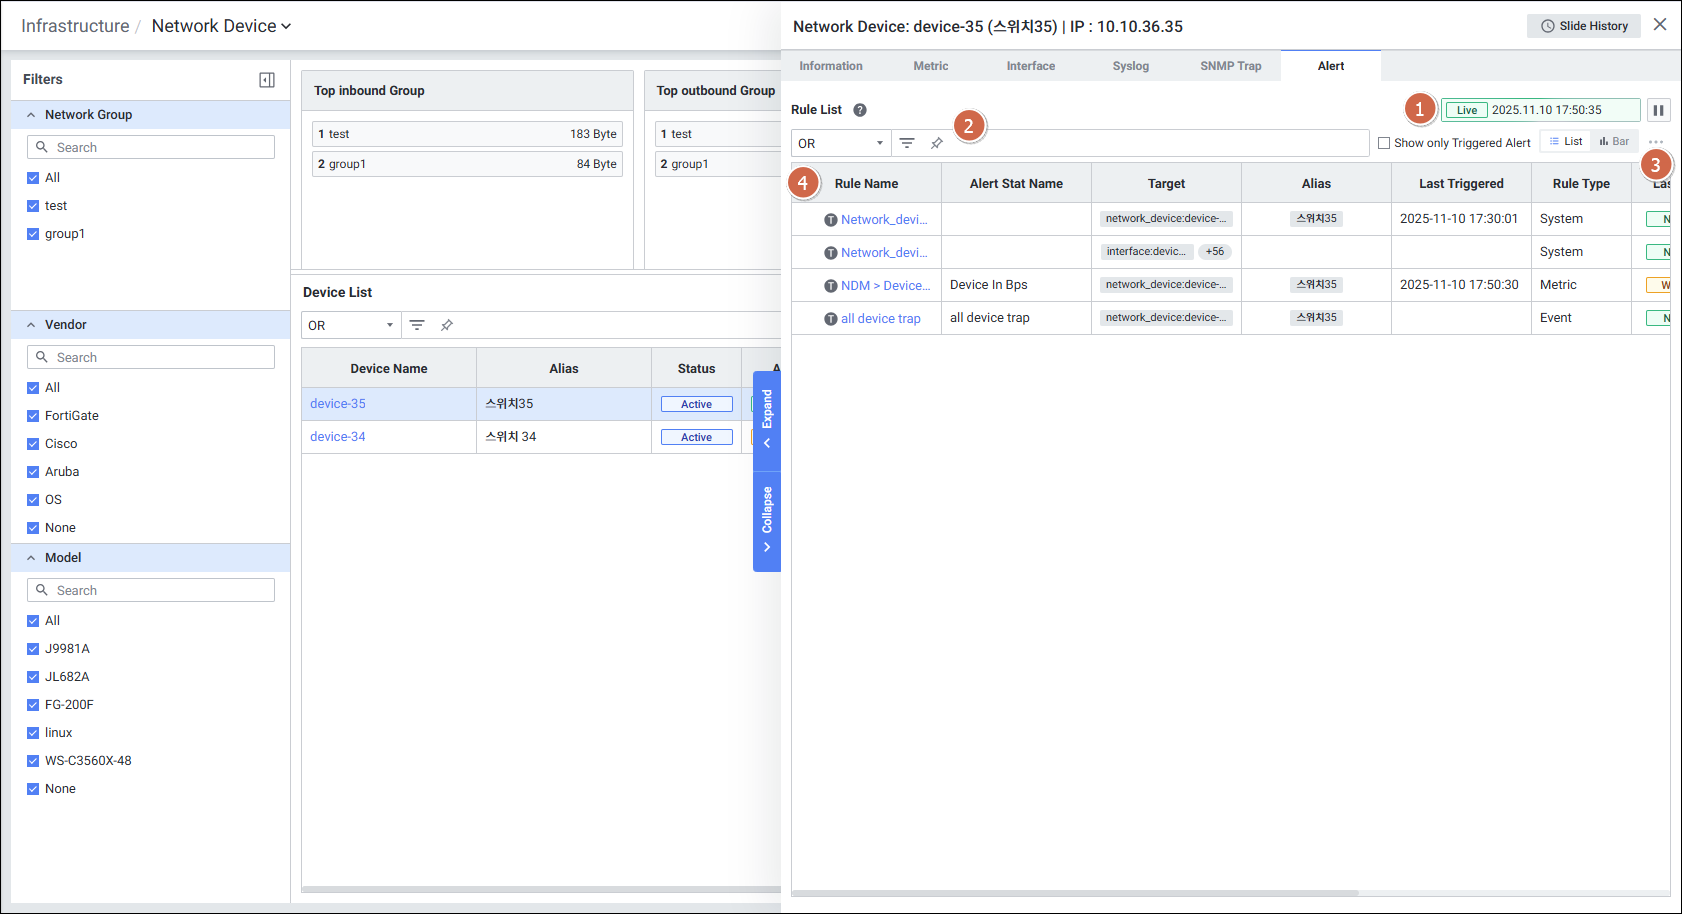Open filter options in Rule List

point(907,143)
